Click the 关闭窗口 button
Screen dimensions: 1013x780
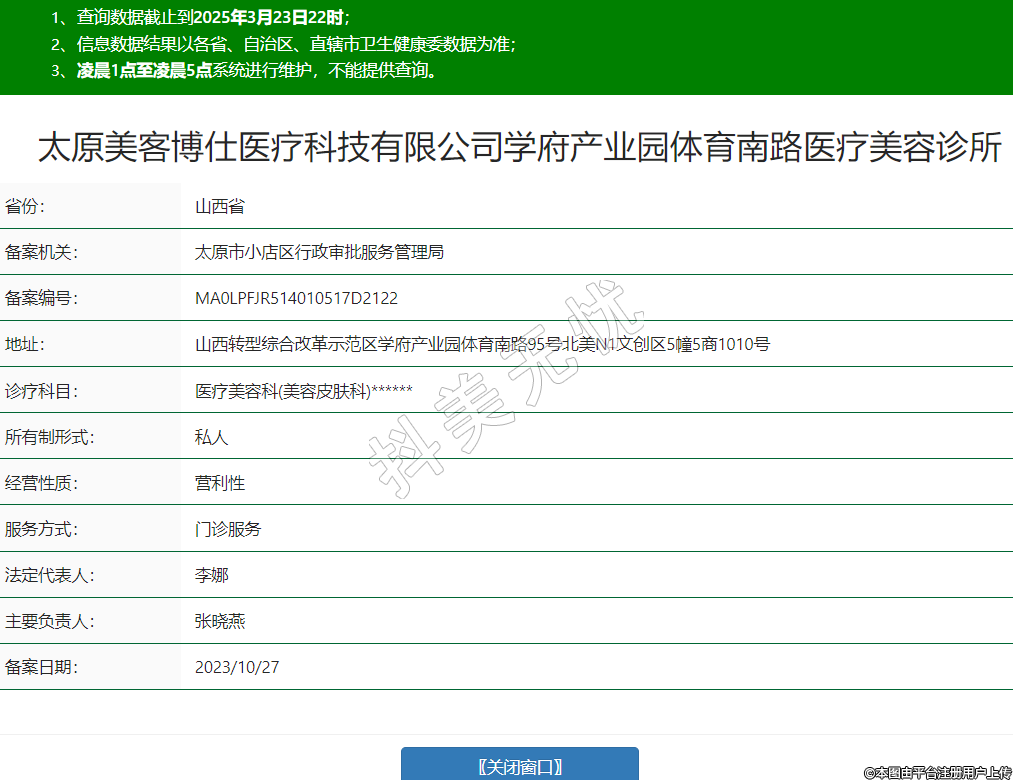click(x=519, y=766)
